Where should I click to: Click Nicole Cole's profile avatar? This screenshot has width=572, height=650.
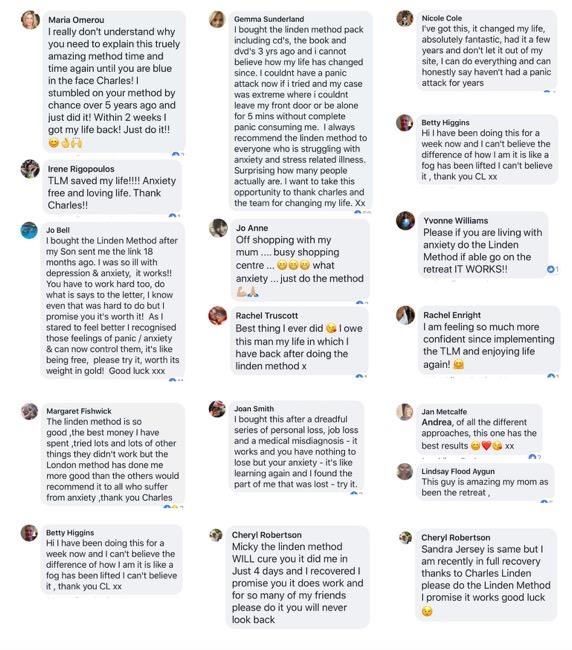click(x=405, y=18)
